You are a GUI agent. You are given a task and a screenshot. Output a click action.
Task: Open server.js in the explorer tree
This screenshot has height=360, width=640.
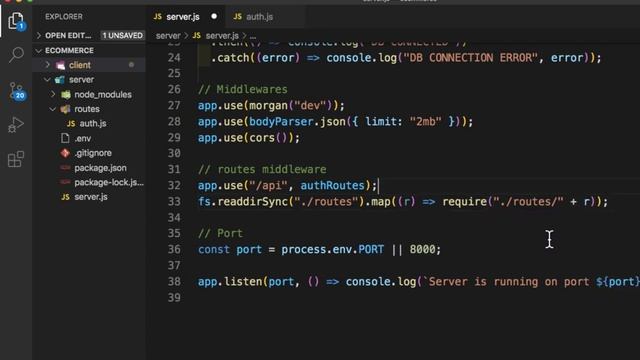click(x=91, y=197)
